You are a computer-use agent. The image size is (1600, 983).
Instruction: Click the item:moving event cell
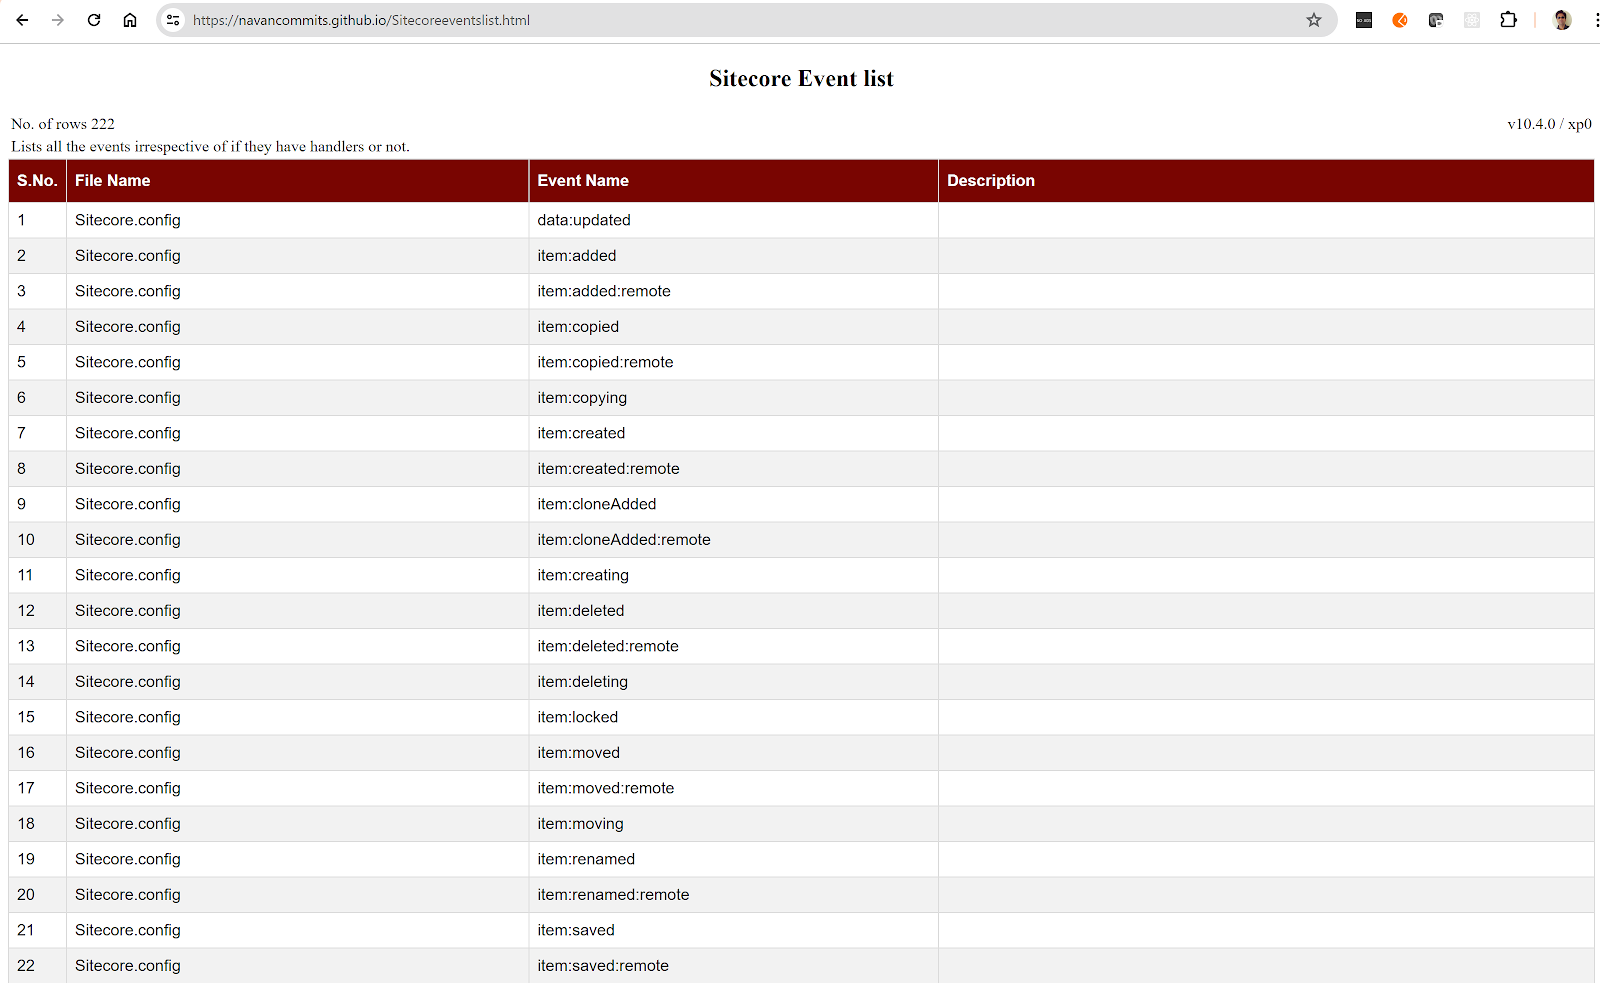[x=734, y=824]
